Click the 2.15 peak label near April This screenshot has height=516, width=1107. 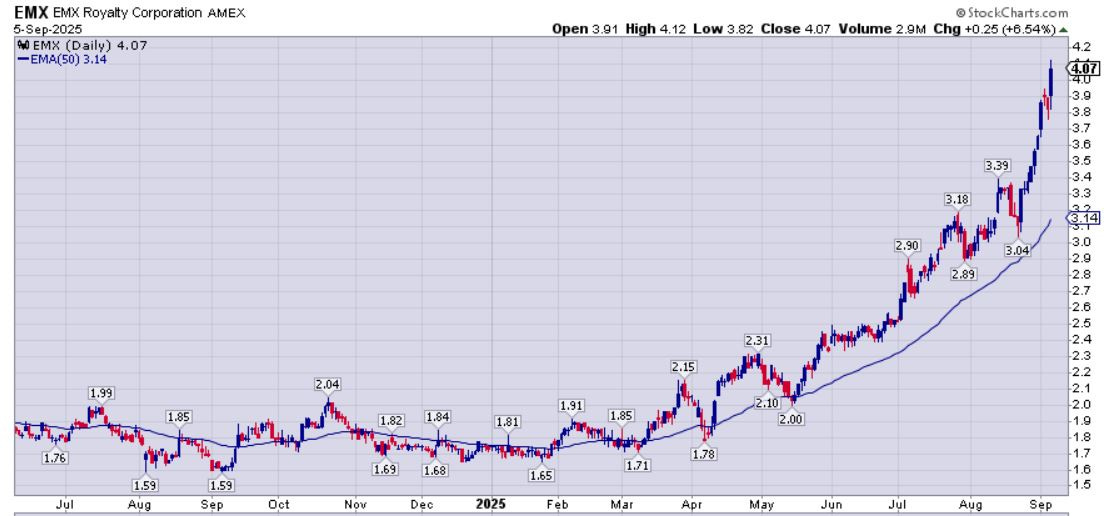click(683, 366)
